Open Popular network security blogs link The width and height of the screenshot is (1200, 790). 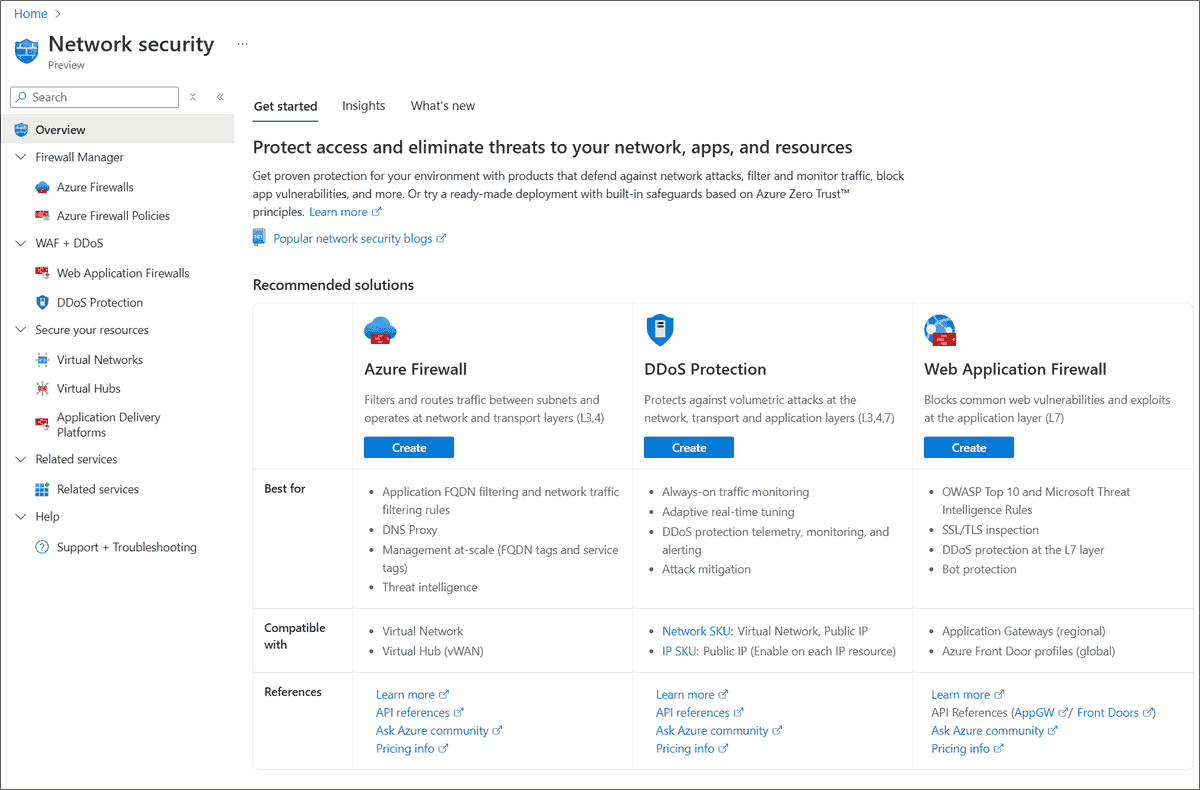pyautogui.click(x=359, y=239)
